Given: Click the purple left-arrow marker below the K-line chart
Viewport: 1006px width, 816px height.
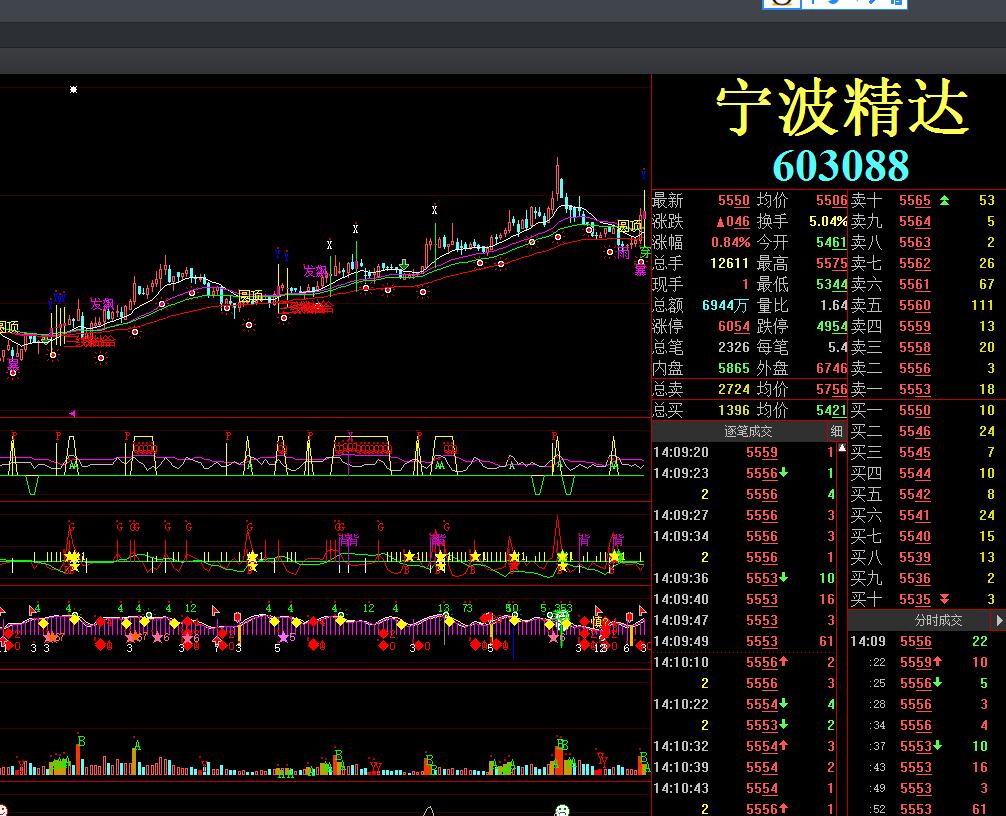Looking at the screenshot, I should (x=72, y=414).
